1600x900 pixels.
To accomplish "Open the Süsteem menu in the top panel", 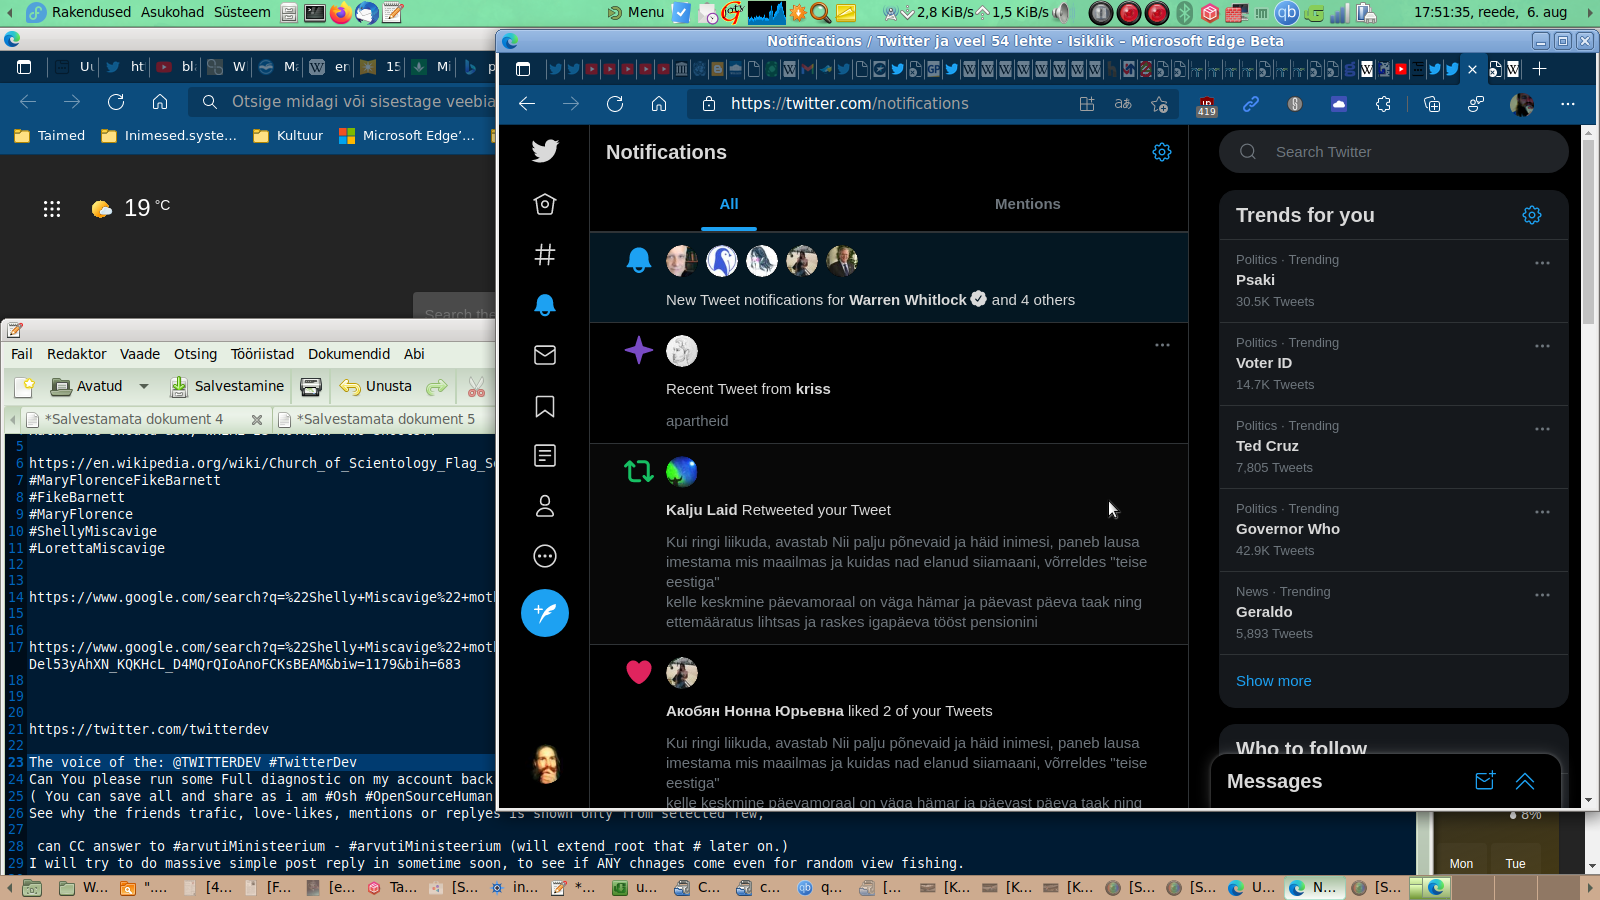I will (241, 12).
